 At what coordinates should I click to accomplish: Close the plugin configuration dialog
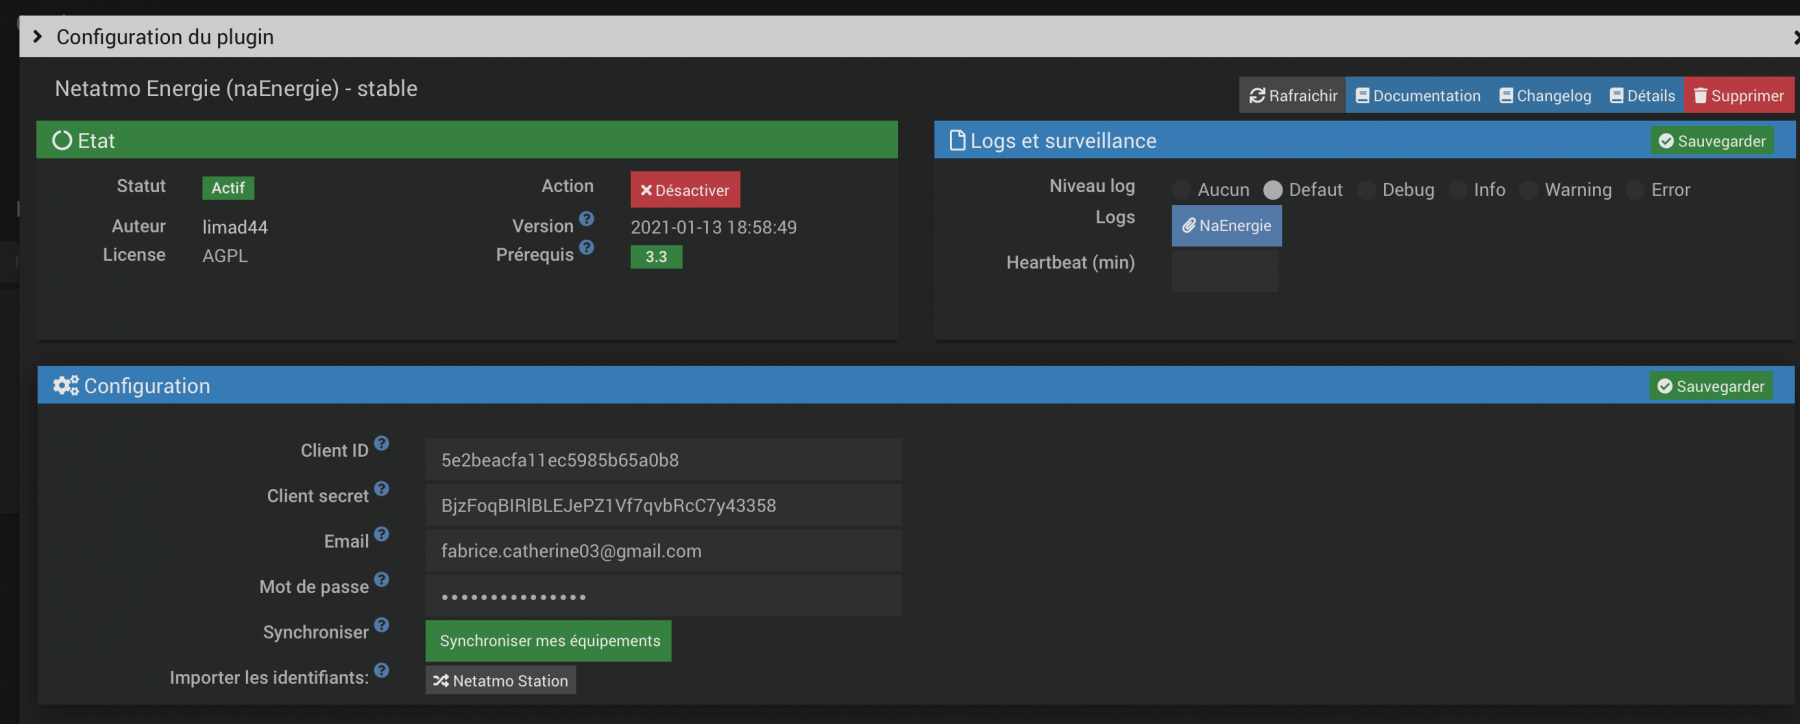[x=1795, y=37]
